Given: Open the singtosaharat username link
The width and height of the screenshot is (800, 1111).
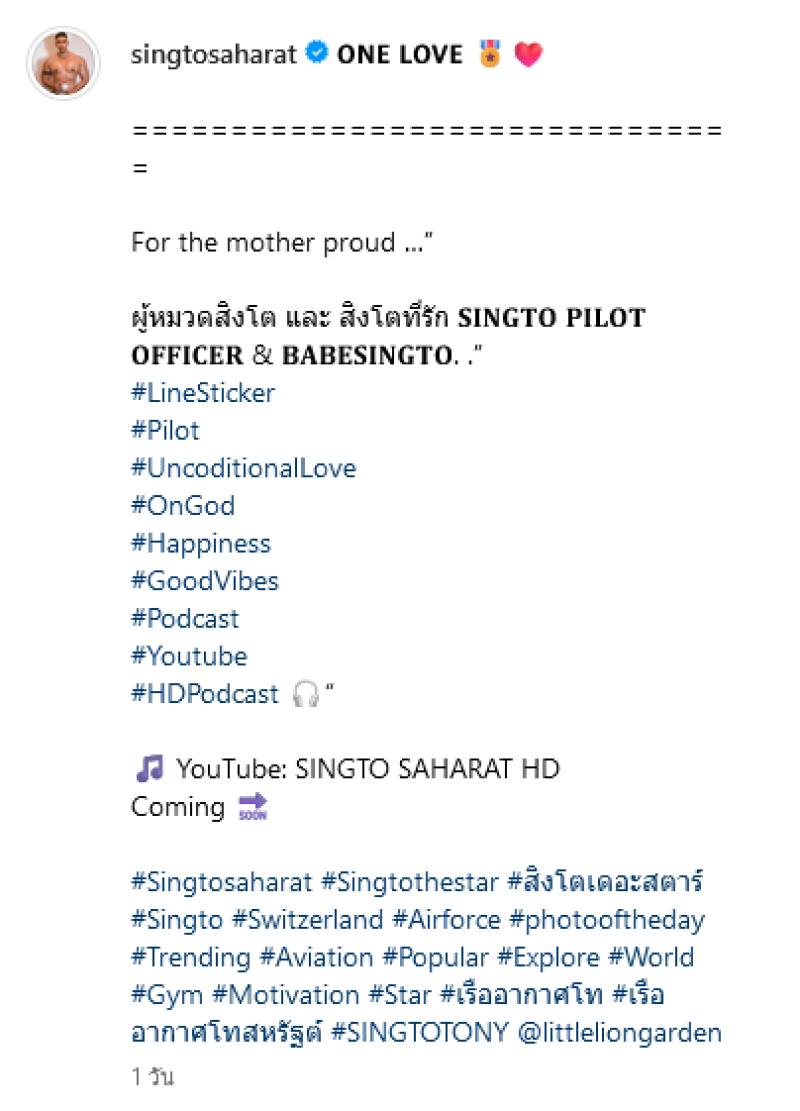Looking at the screenshot, I should coord(214,54).
